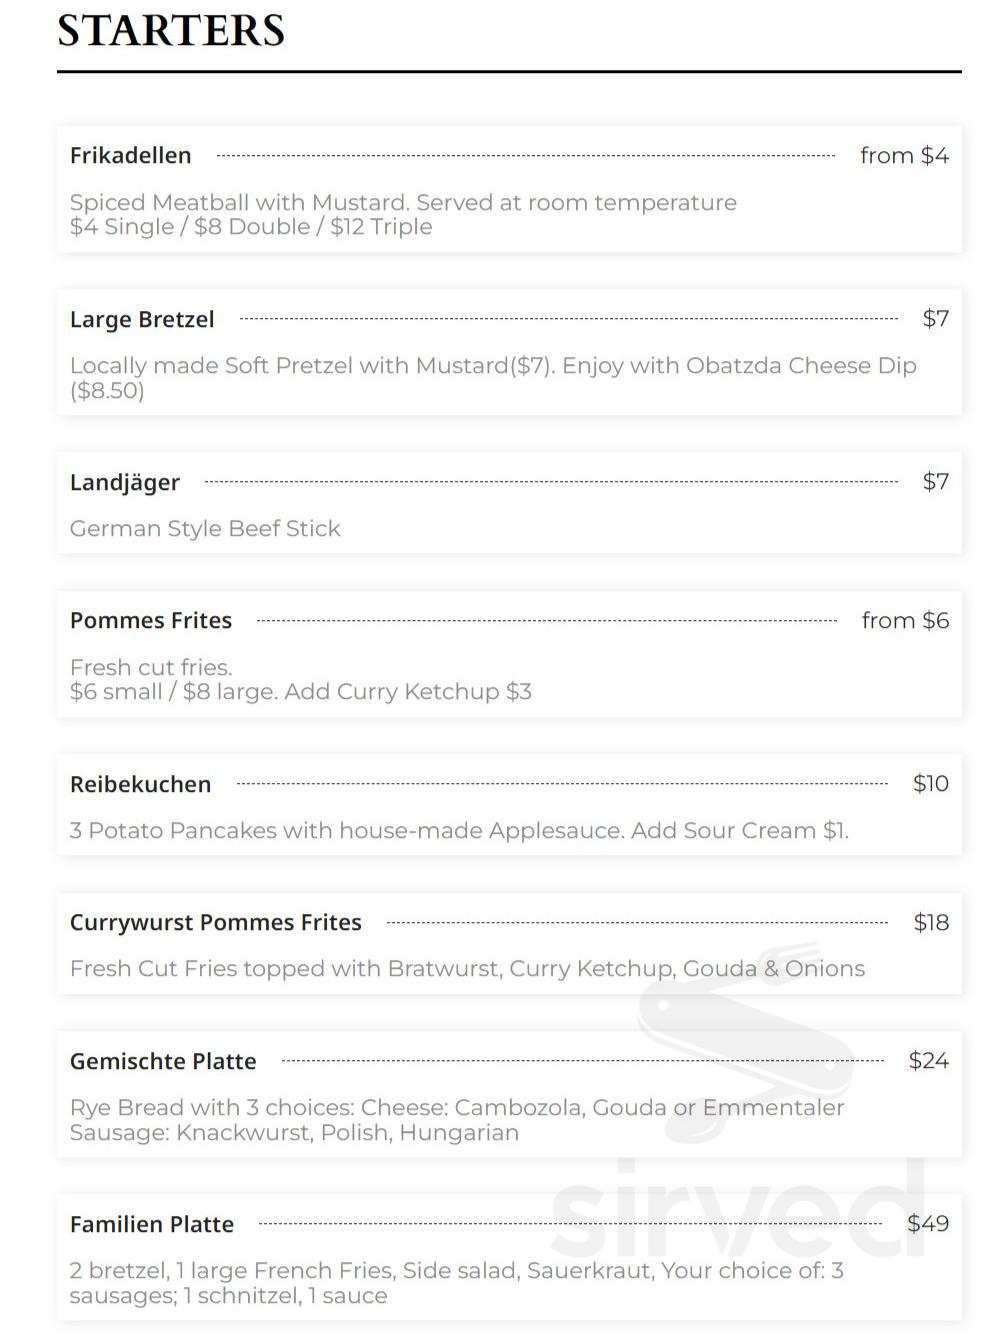Click the $24 Gemischte Platte price
The image size is (984, 1343).
[929, 1060]
